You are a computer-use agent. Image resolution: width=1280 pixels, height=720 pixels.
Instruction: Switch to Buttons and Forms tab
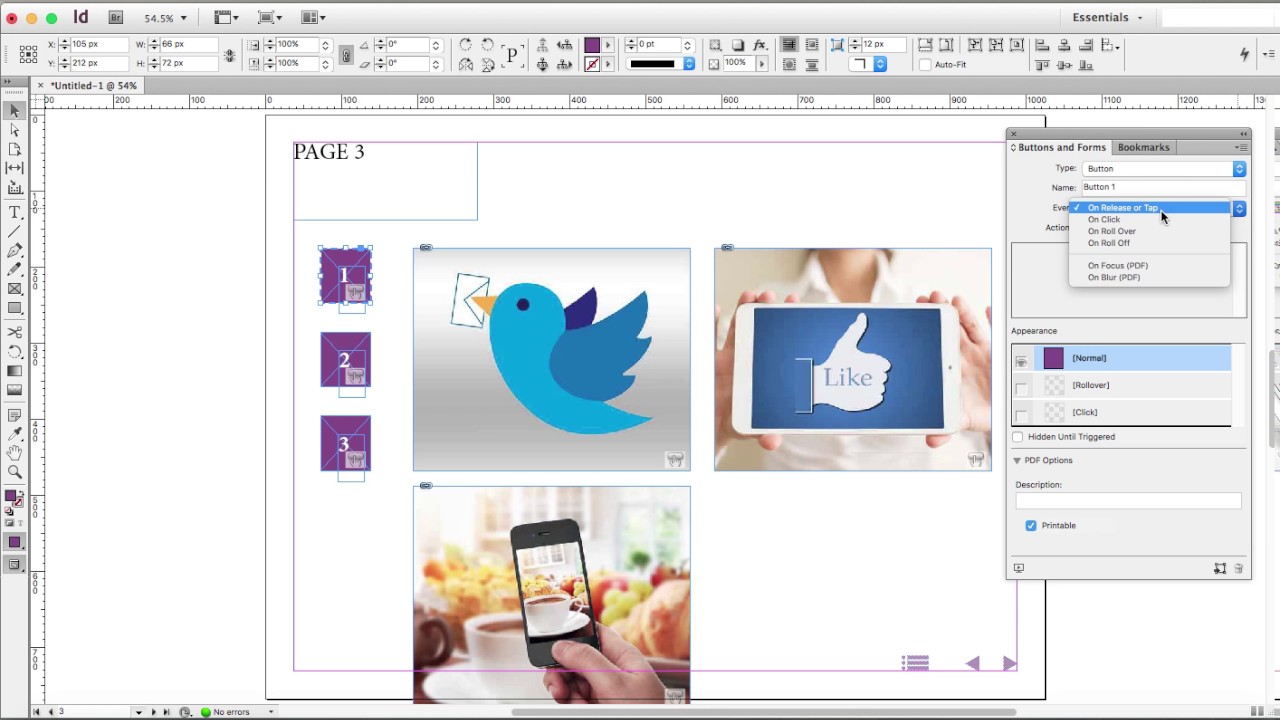tap(1061, 148)
